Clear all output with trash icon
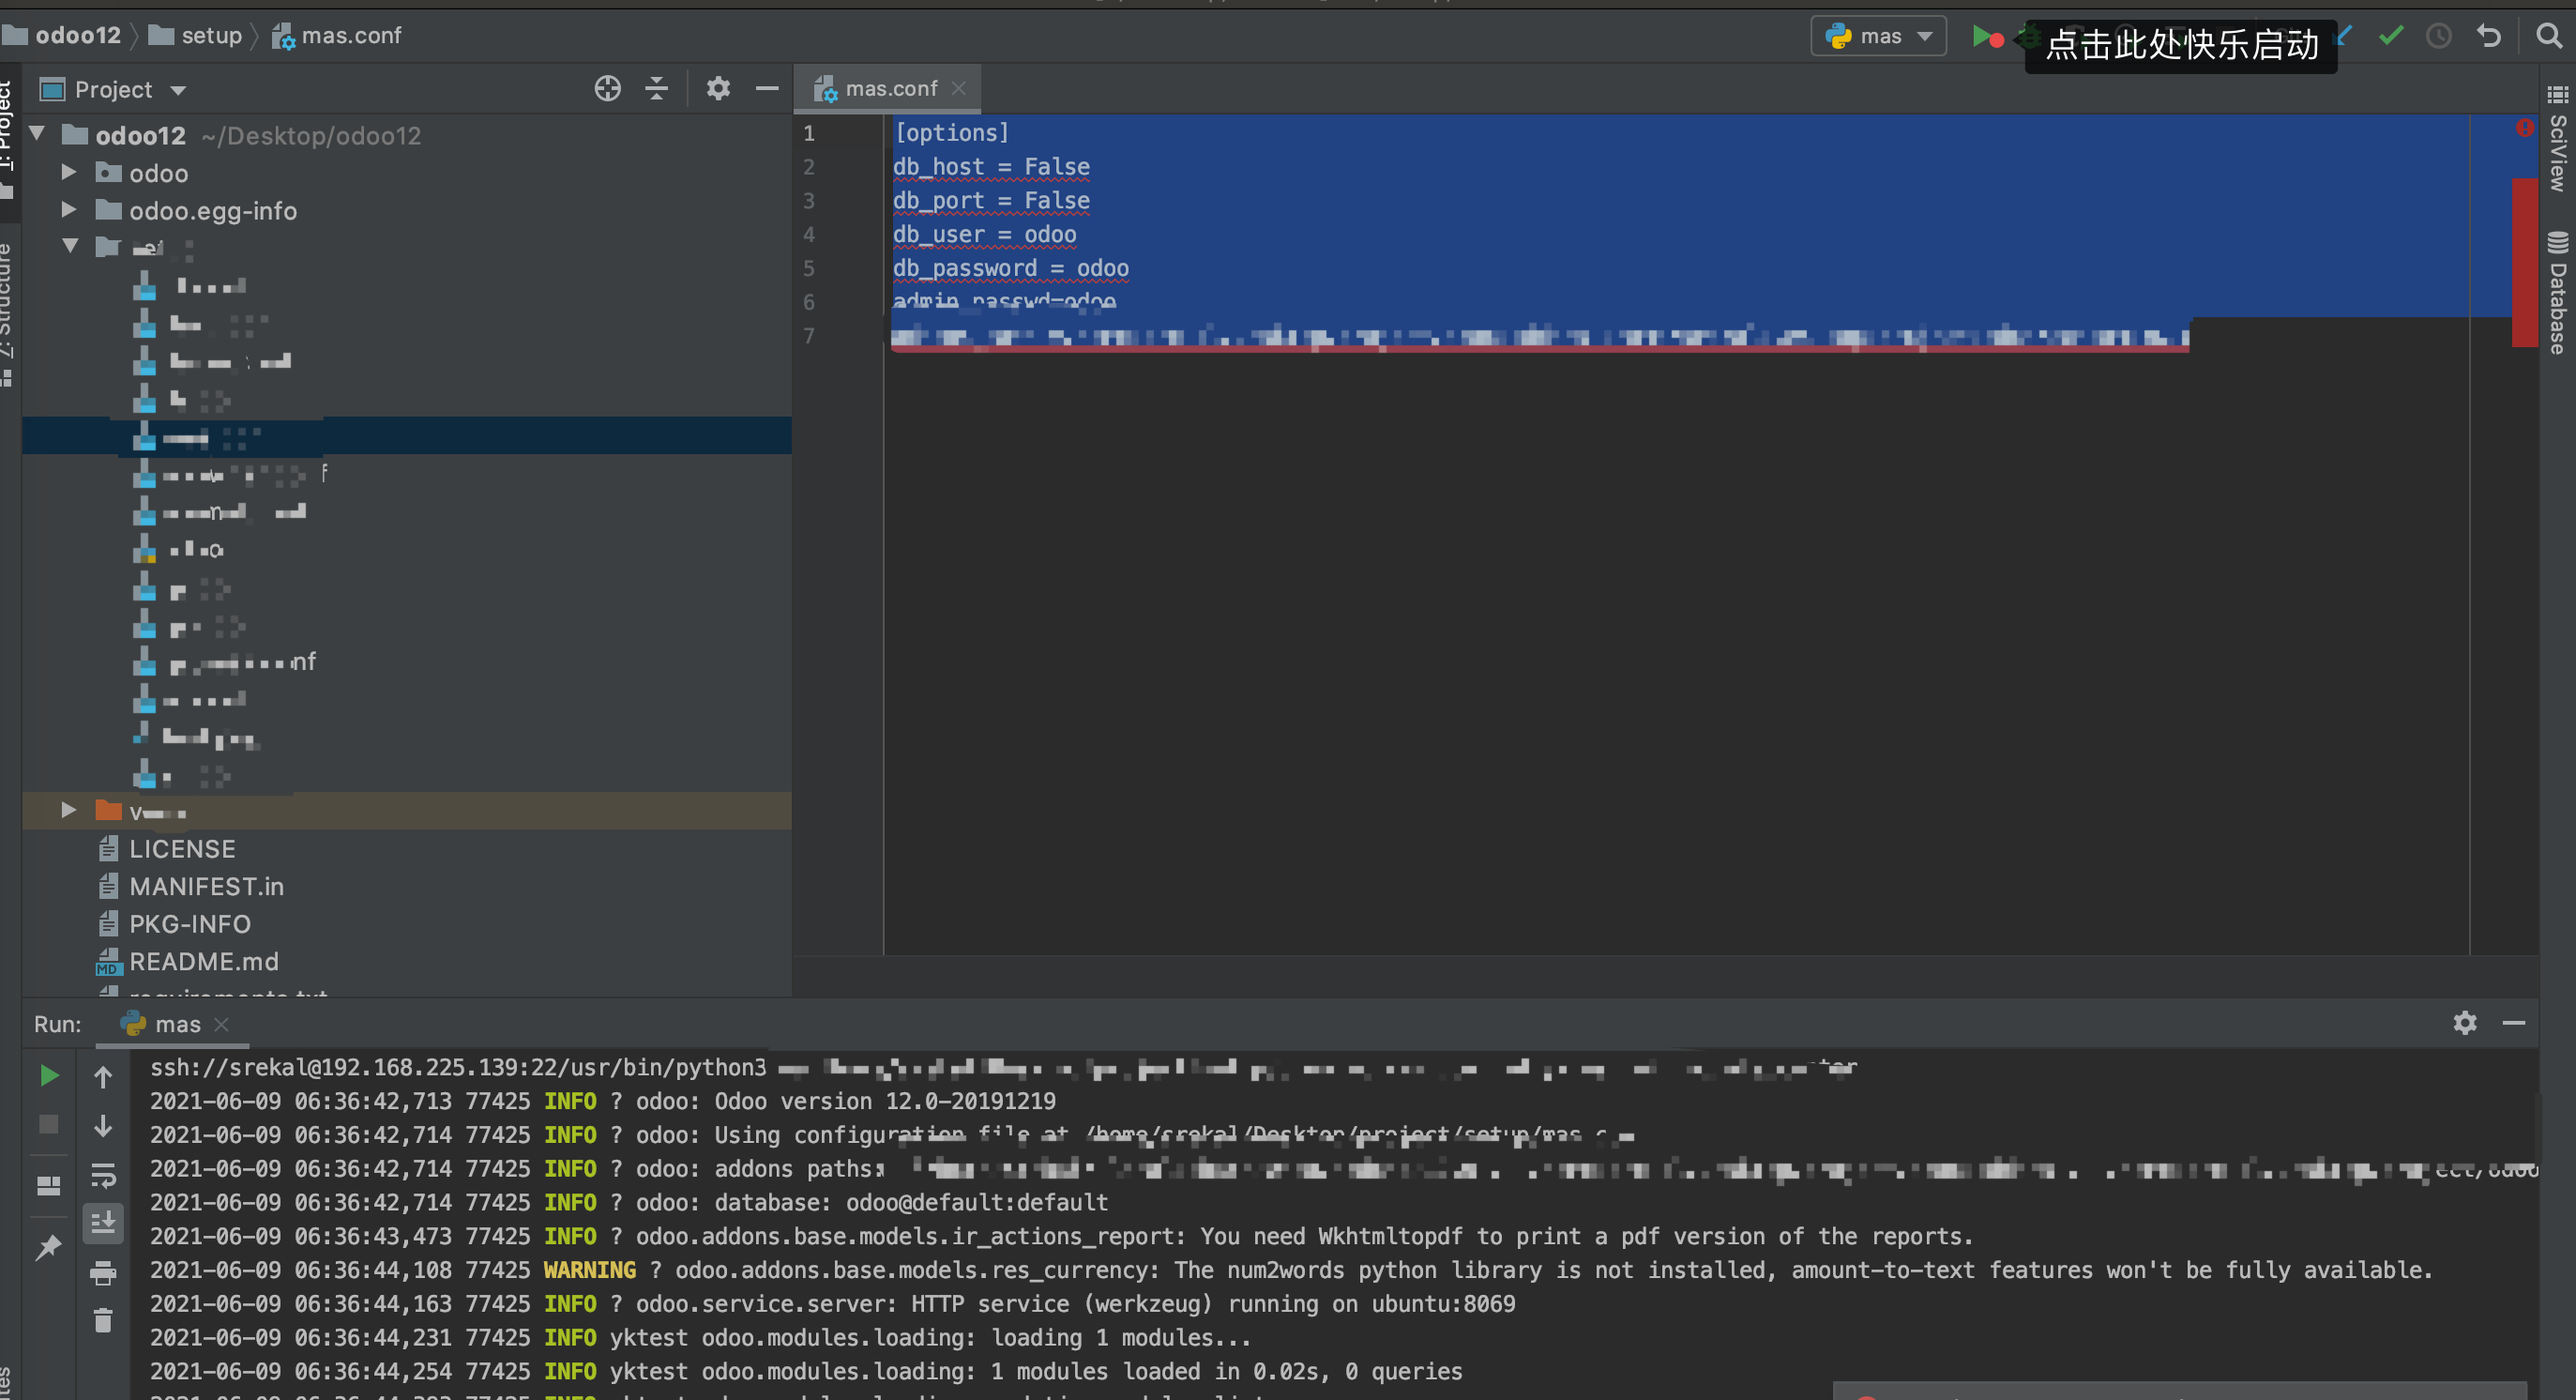 [103, 1321]
